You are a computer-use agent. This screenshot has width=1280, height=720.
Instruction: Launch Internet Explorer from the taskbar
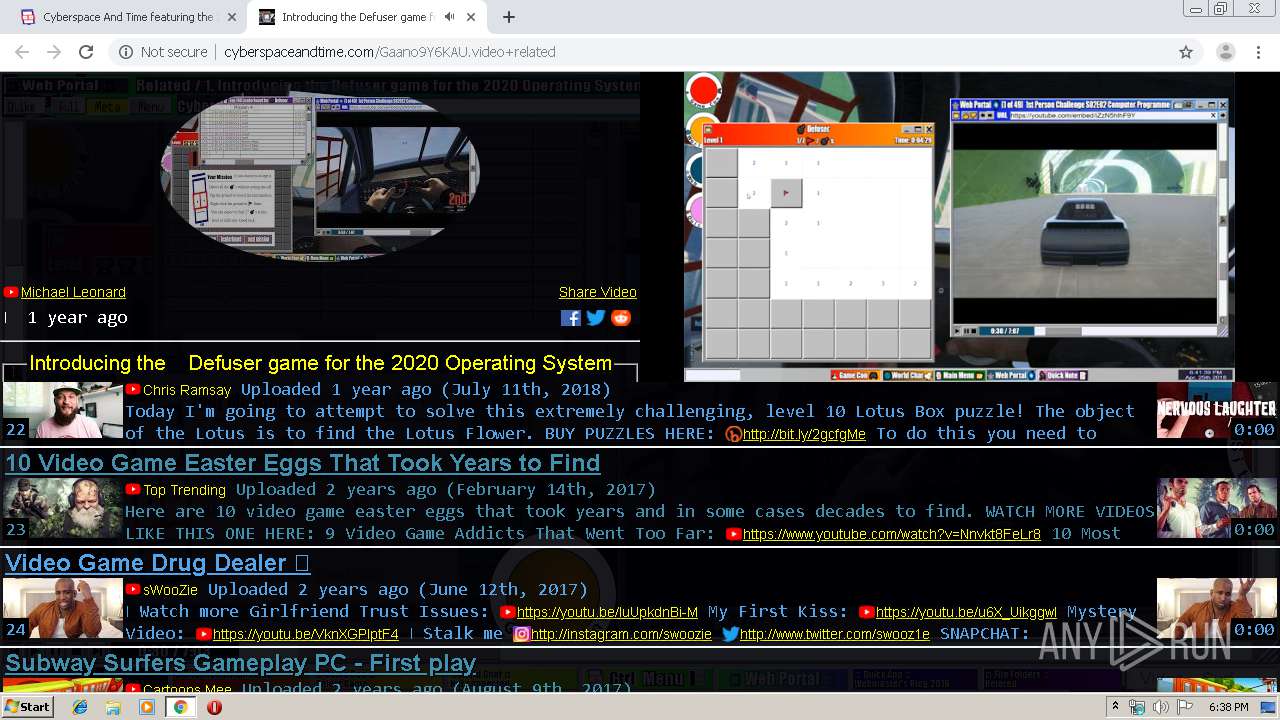tap(80, 707)
